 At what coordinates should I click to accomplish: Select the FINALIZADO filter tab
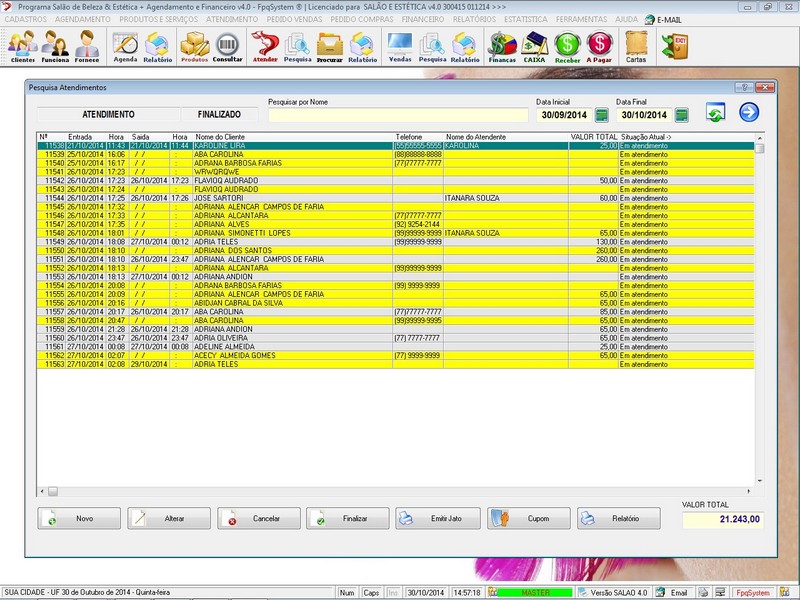point(219,114)
